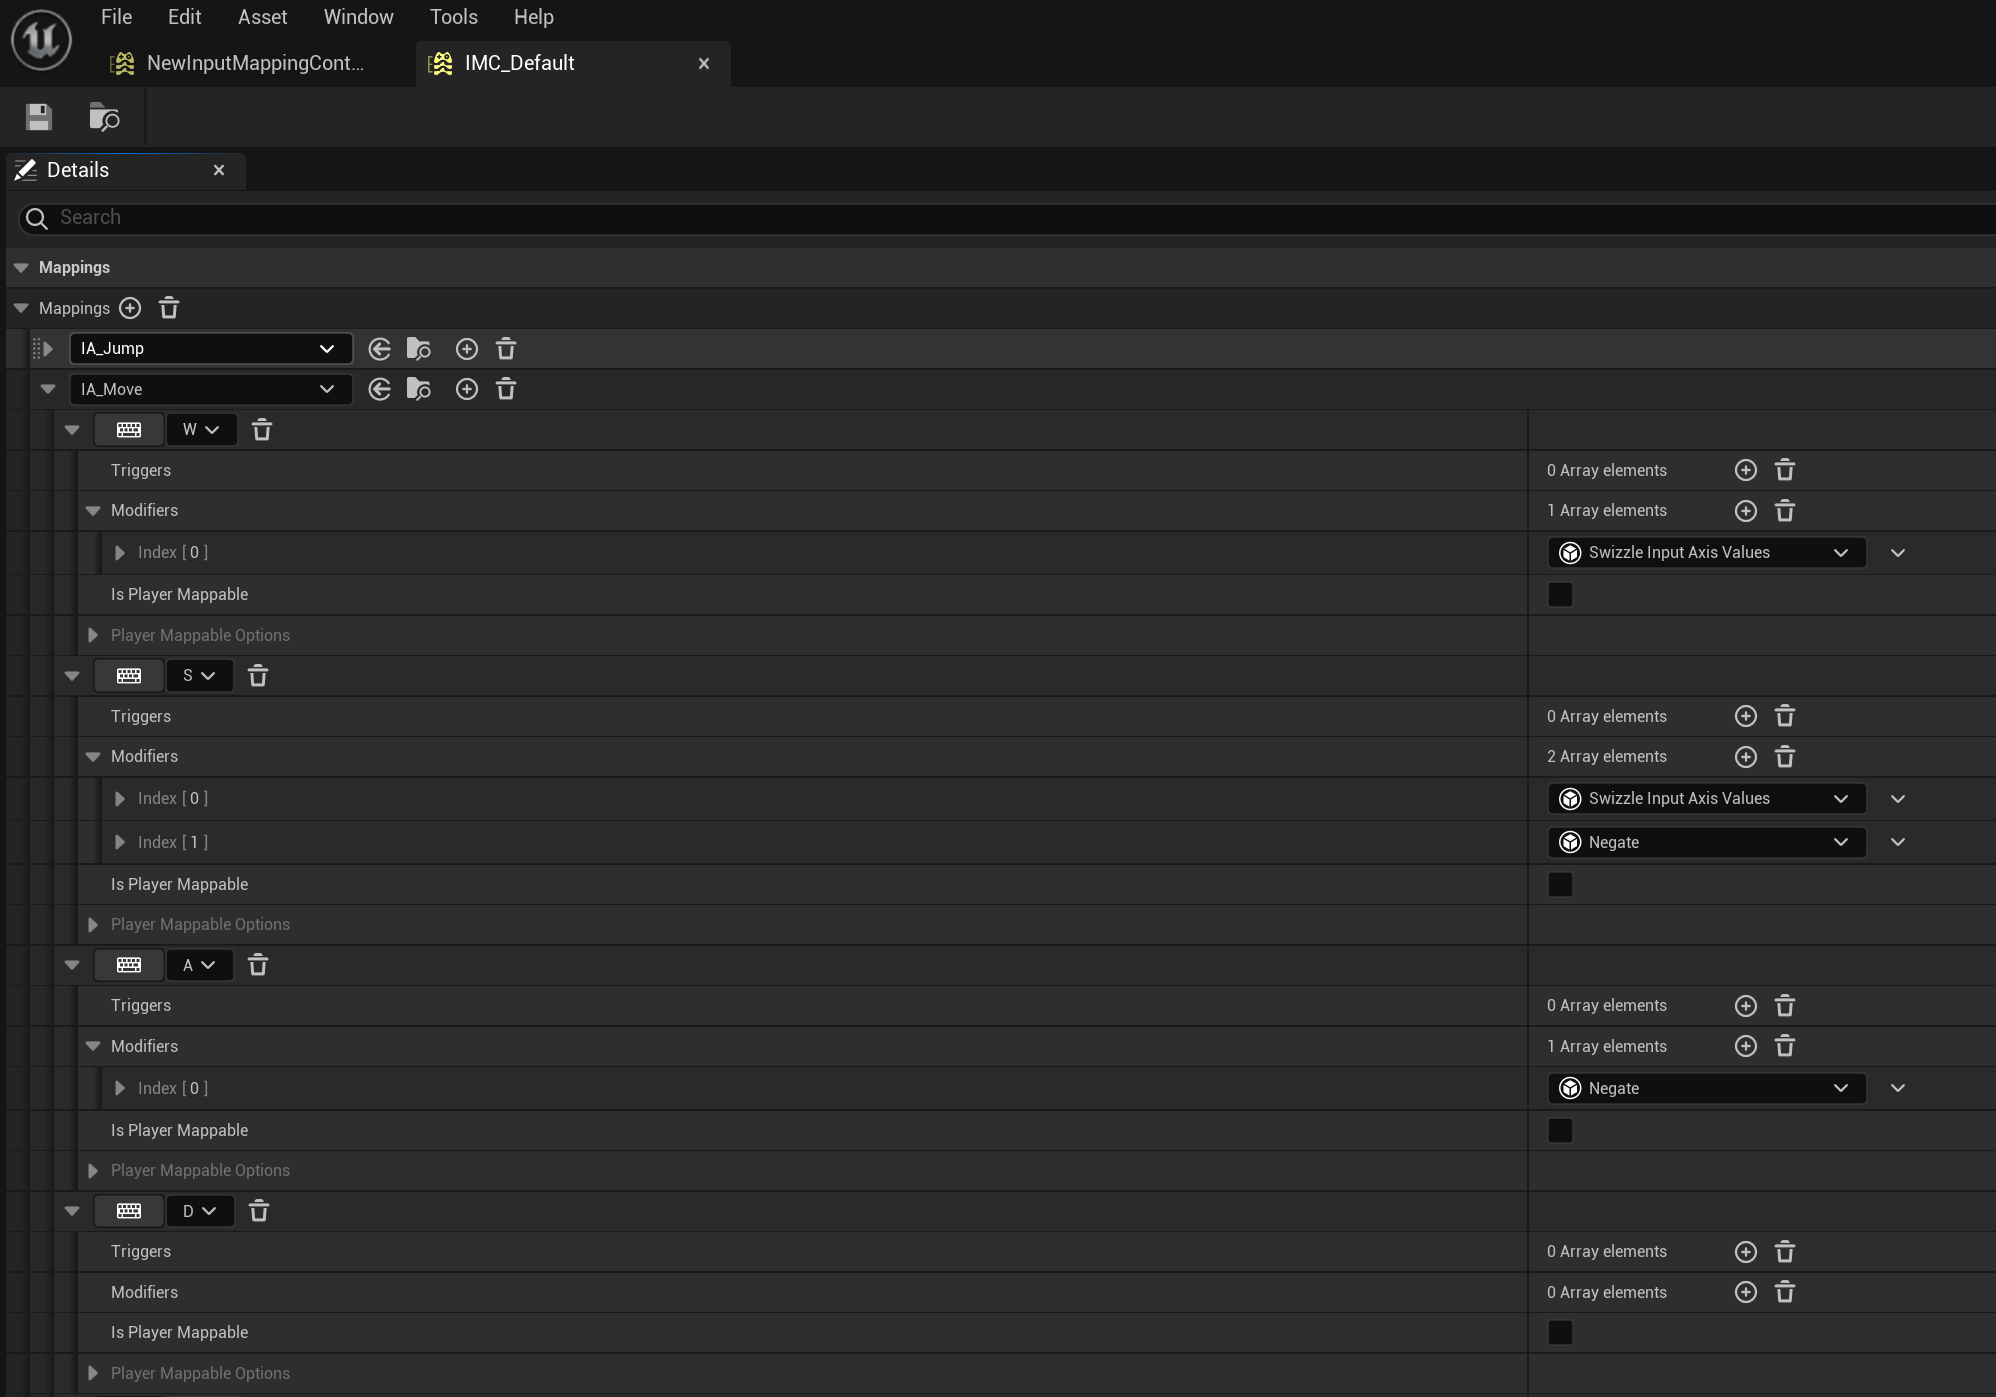The height and width of the screenshot is (1397, 1996).
Task: Enable Is Player Mappable for the W key
Action: (x=1560, y=595)
